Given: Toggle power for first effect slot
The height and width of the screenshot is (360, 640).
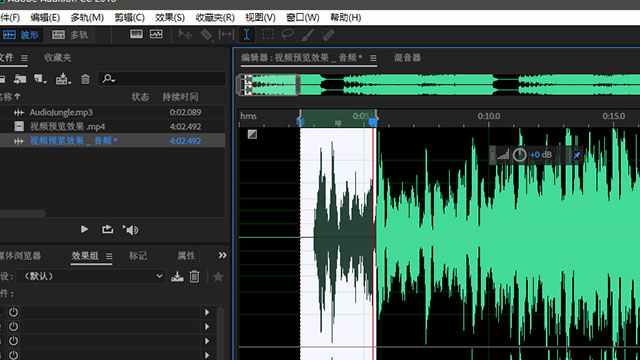Looking at the screenshot, I should pyautogui.click(x=13, y=312).
